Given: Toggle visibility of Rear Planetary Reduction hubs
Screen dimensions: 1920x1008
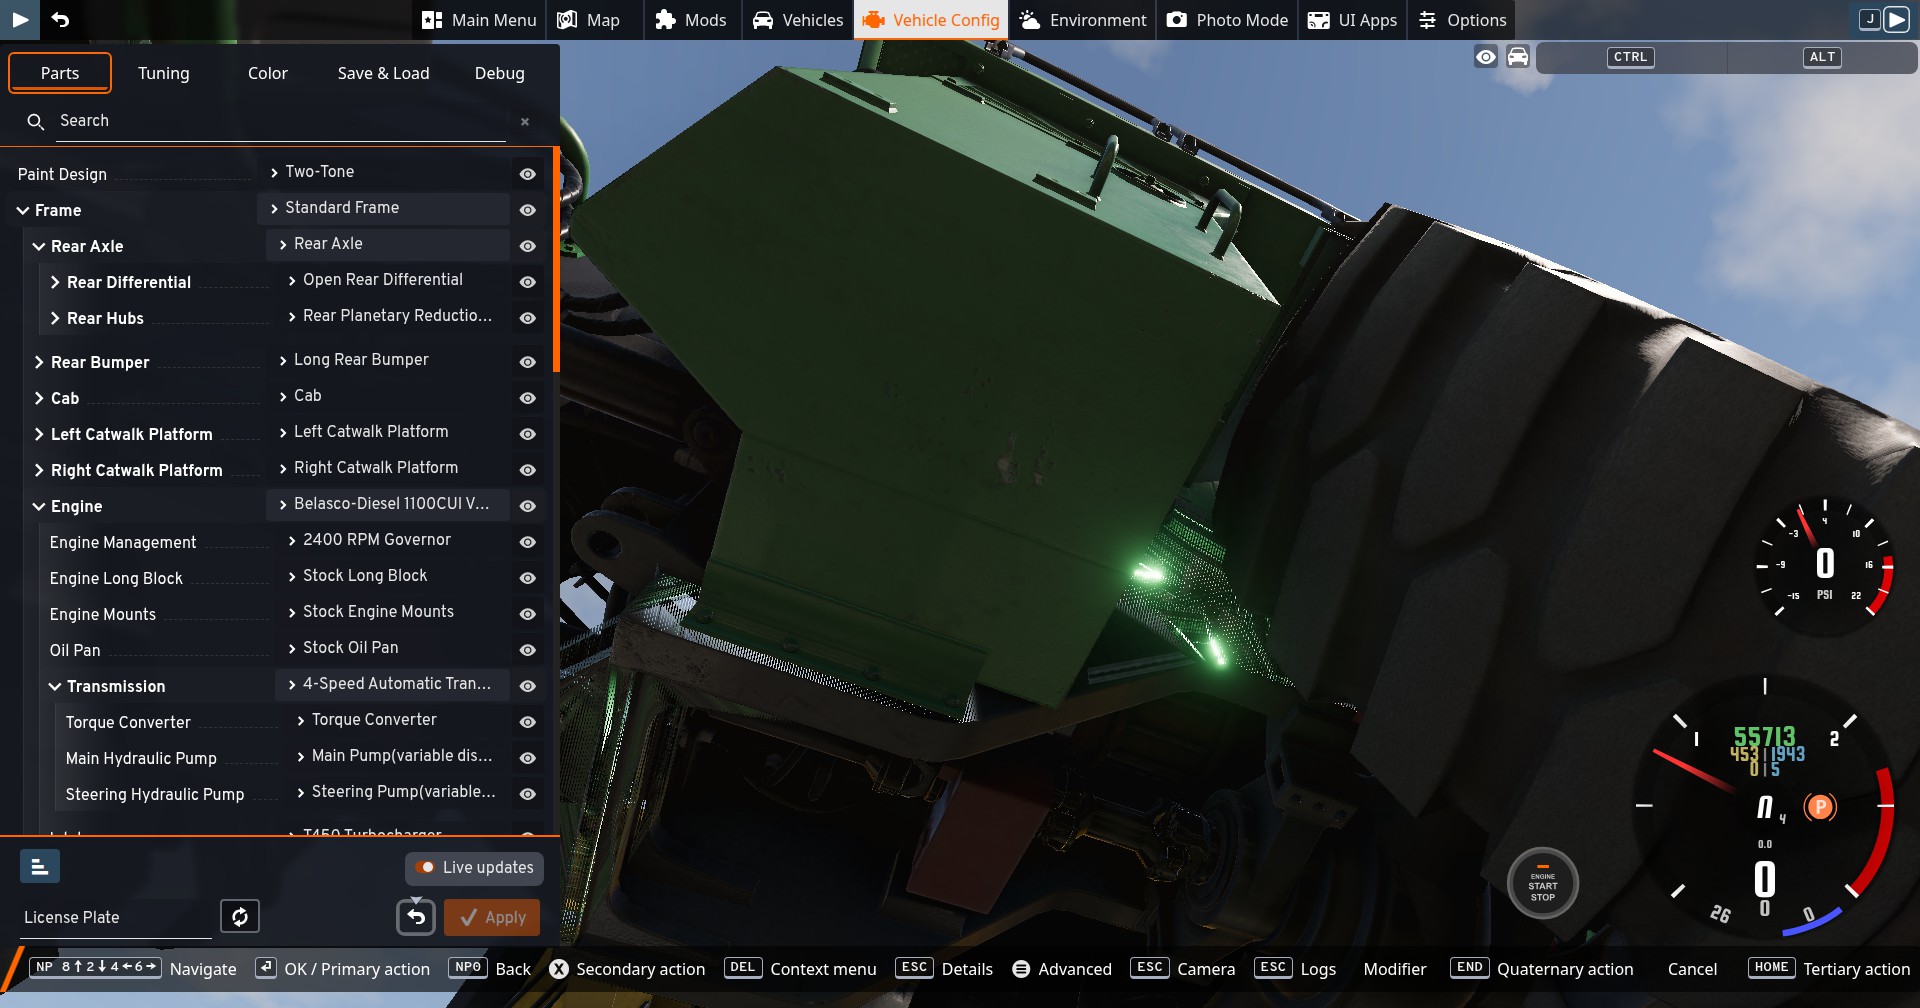Looking at the screenshot, I should click(528, 318).
